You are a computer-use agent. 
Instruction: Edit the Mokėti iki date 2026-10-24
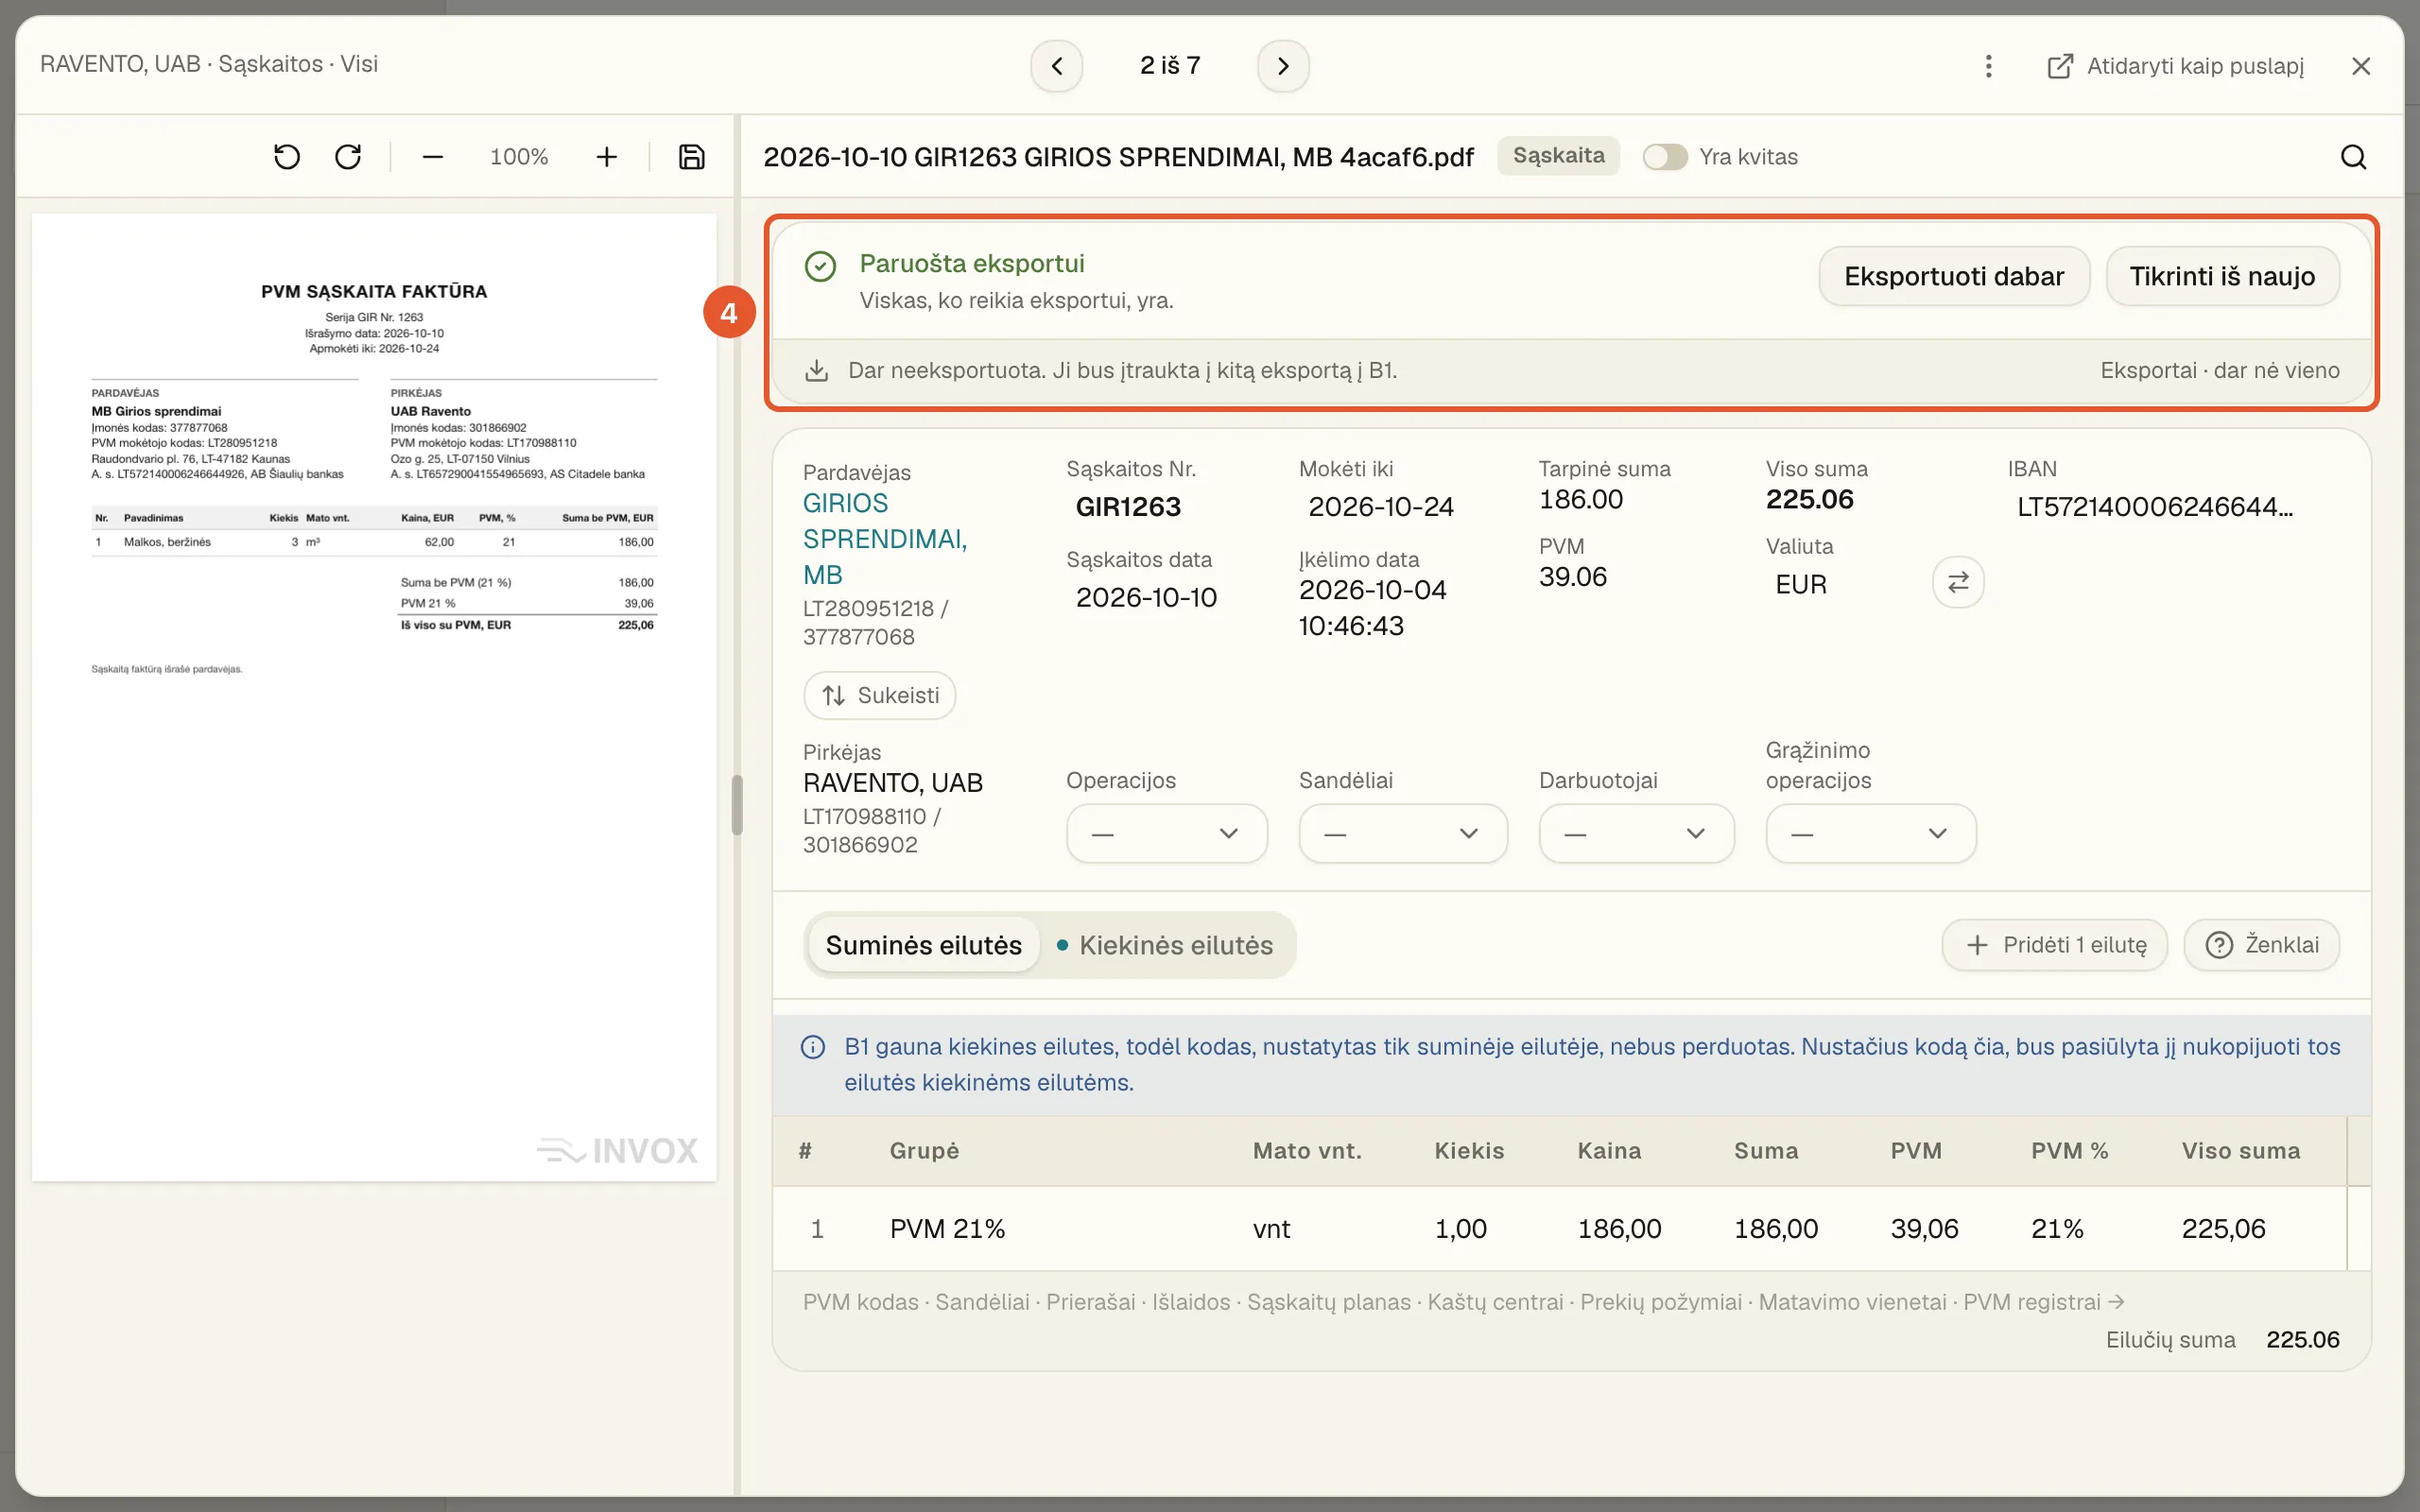click(x=1381, y=507)
